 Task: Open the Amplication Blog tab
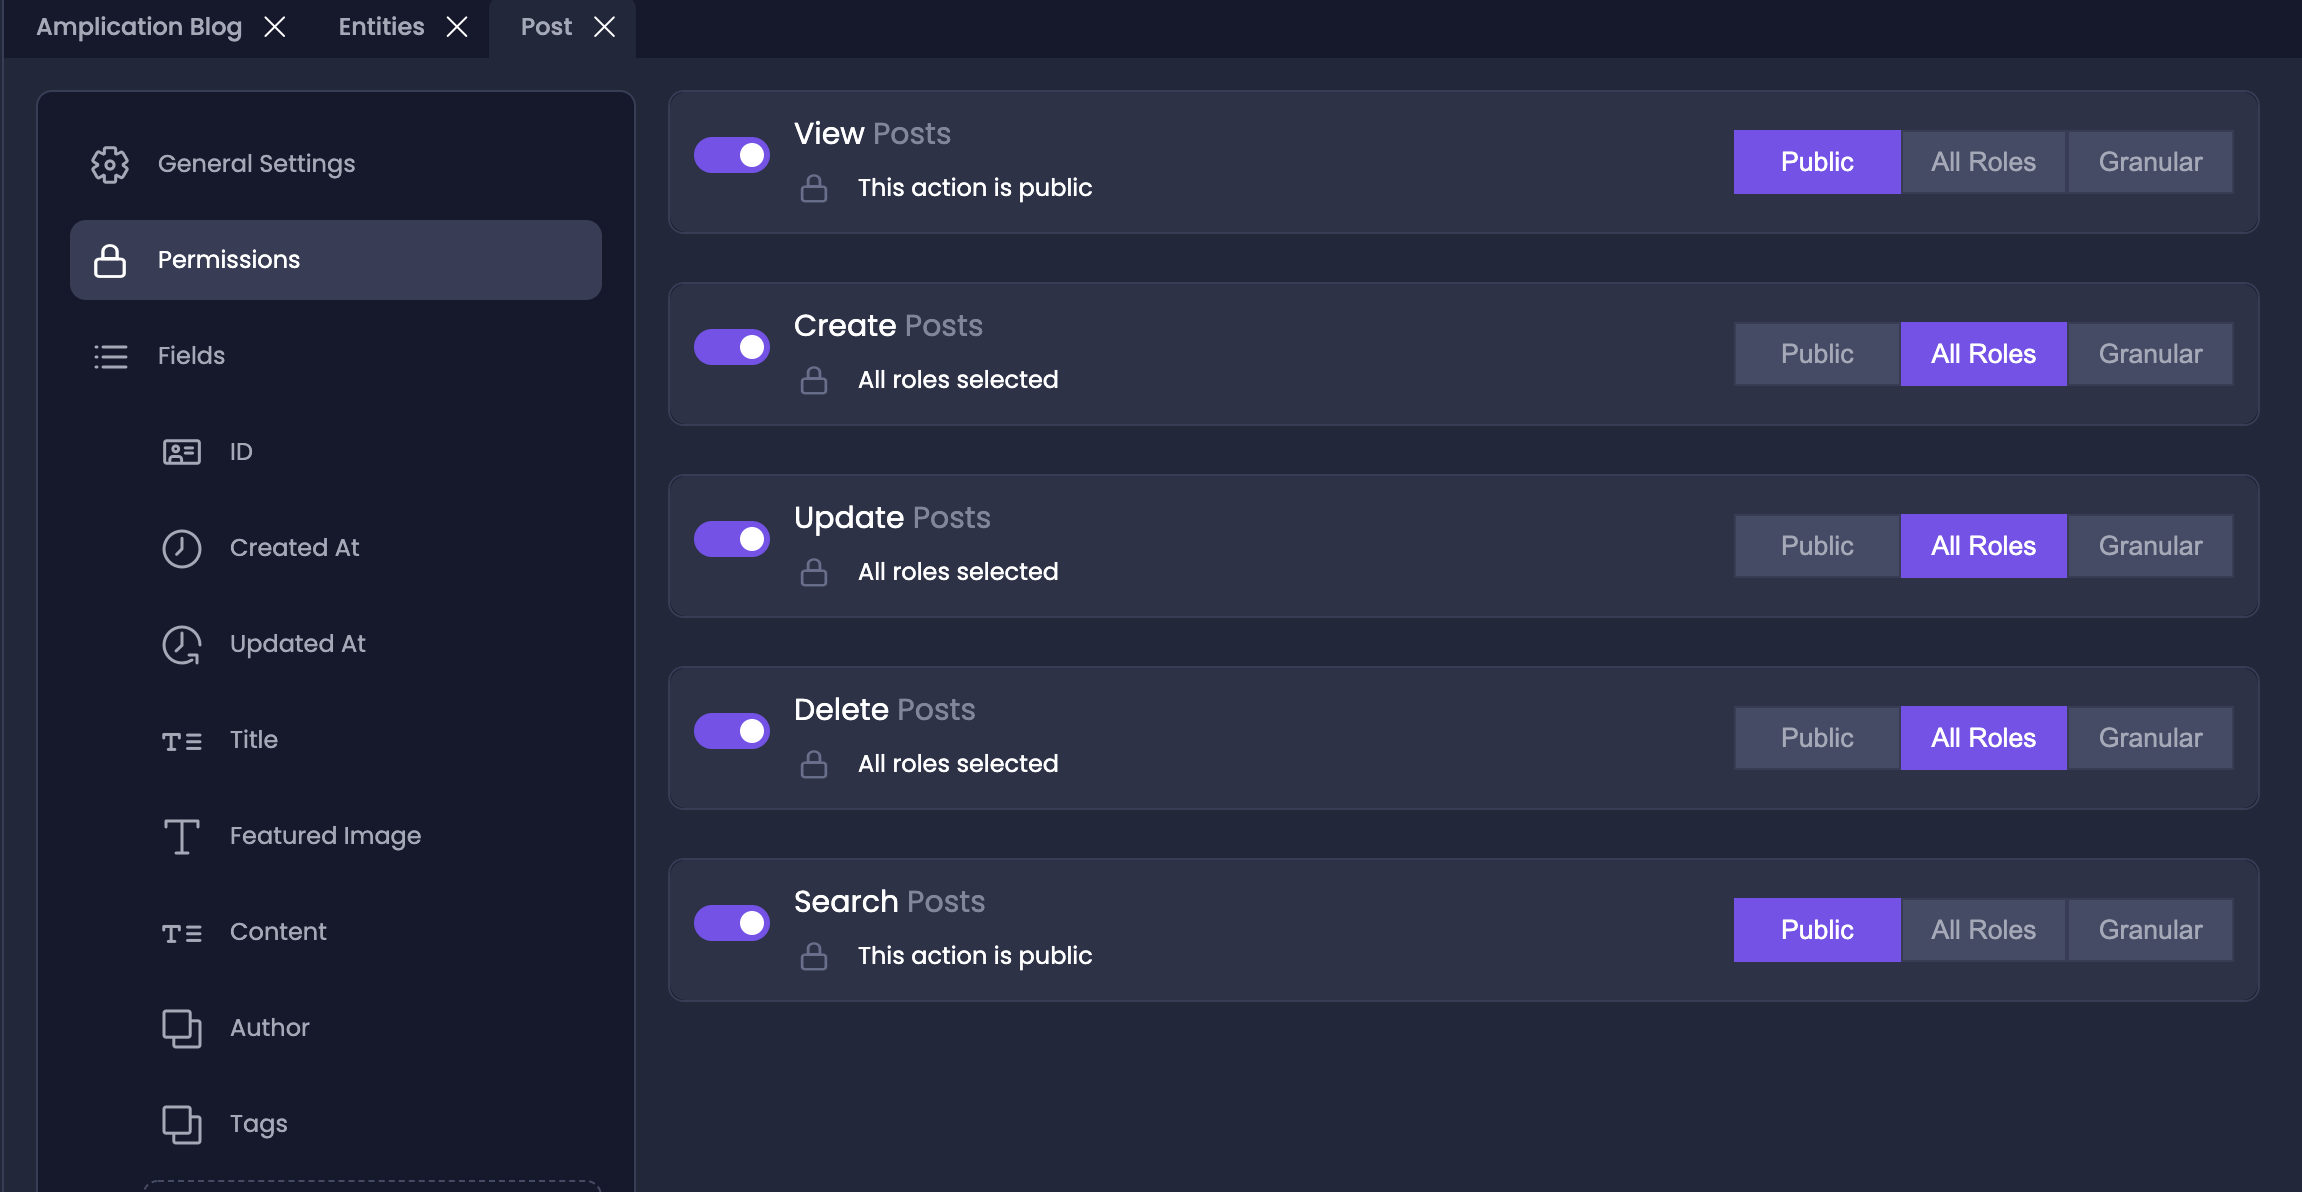point(139,27)
